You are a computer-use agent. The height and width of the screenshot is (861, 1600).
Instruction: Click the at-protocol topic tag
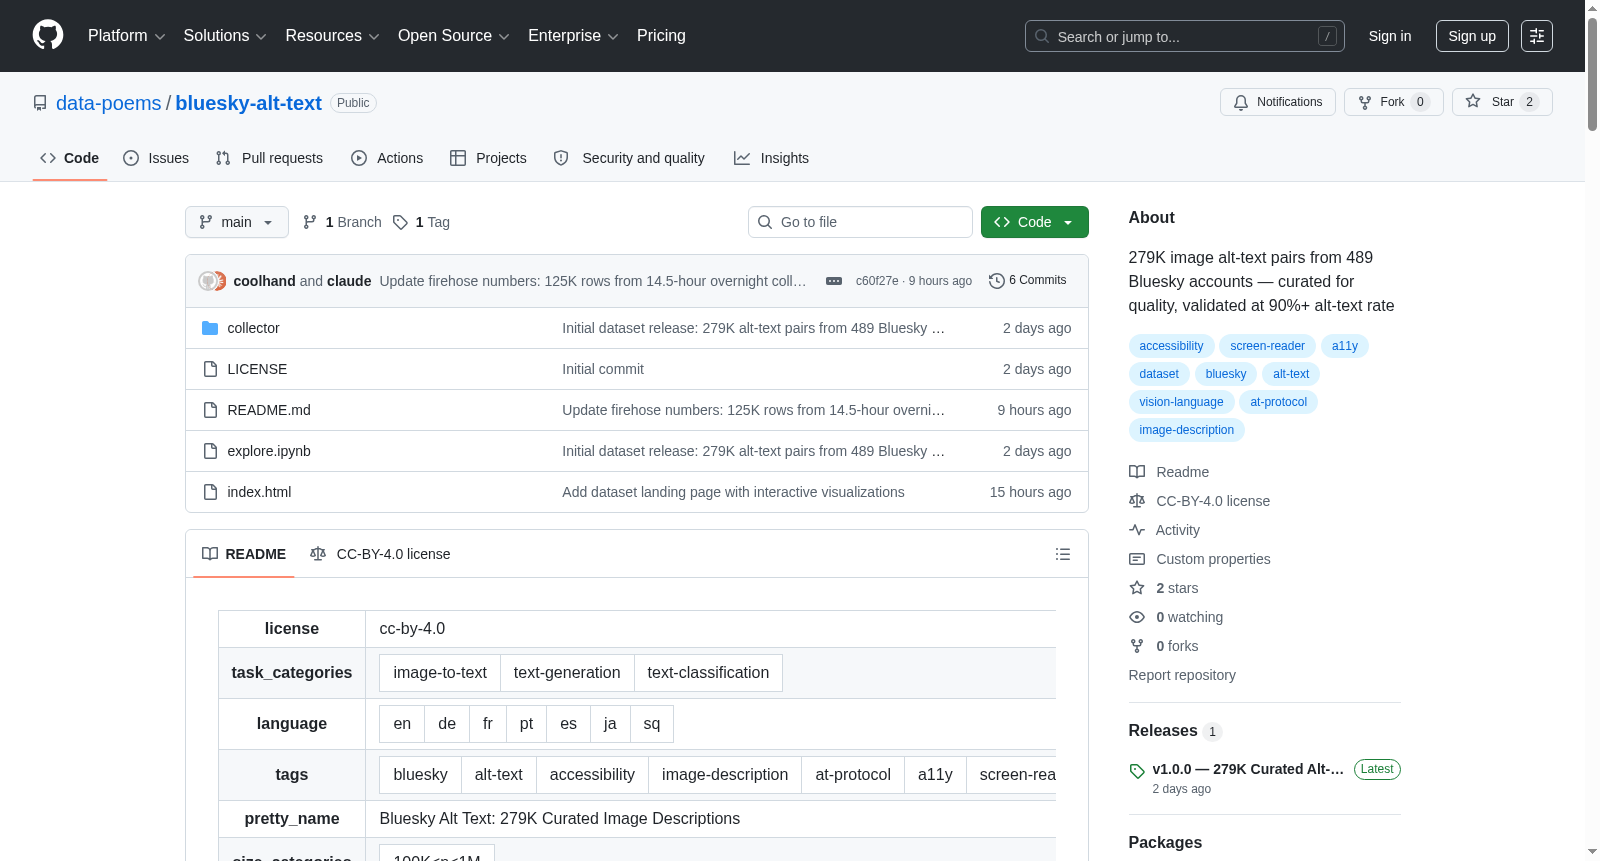coord(1278,402)
